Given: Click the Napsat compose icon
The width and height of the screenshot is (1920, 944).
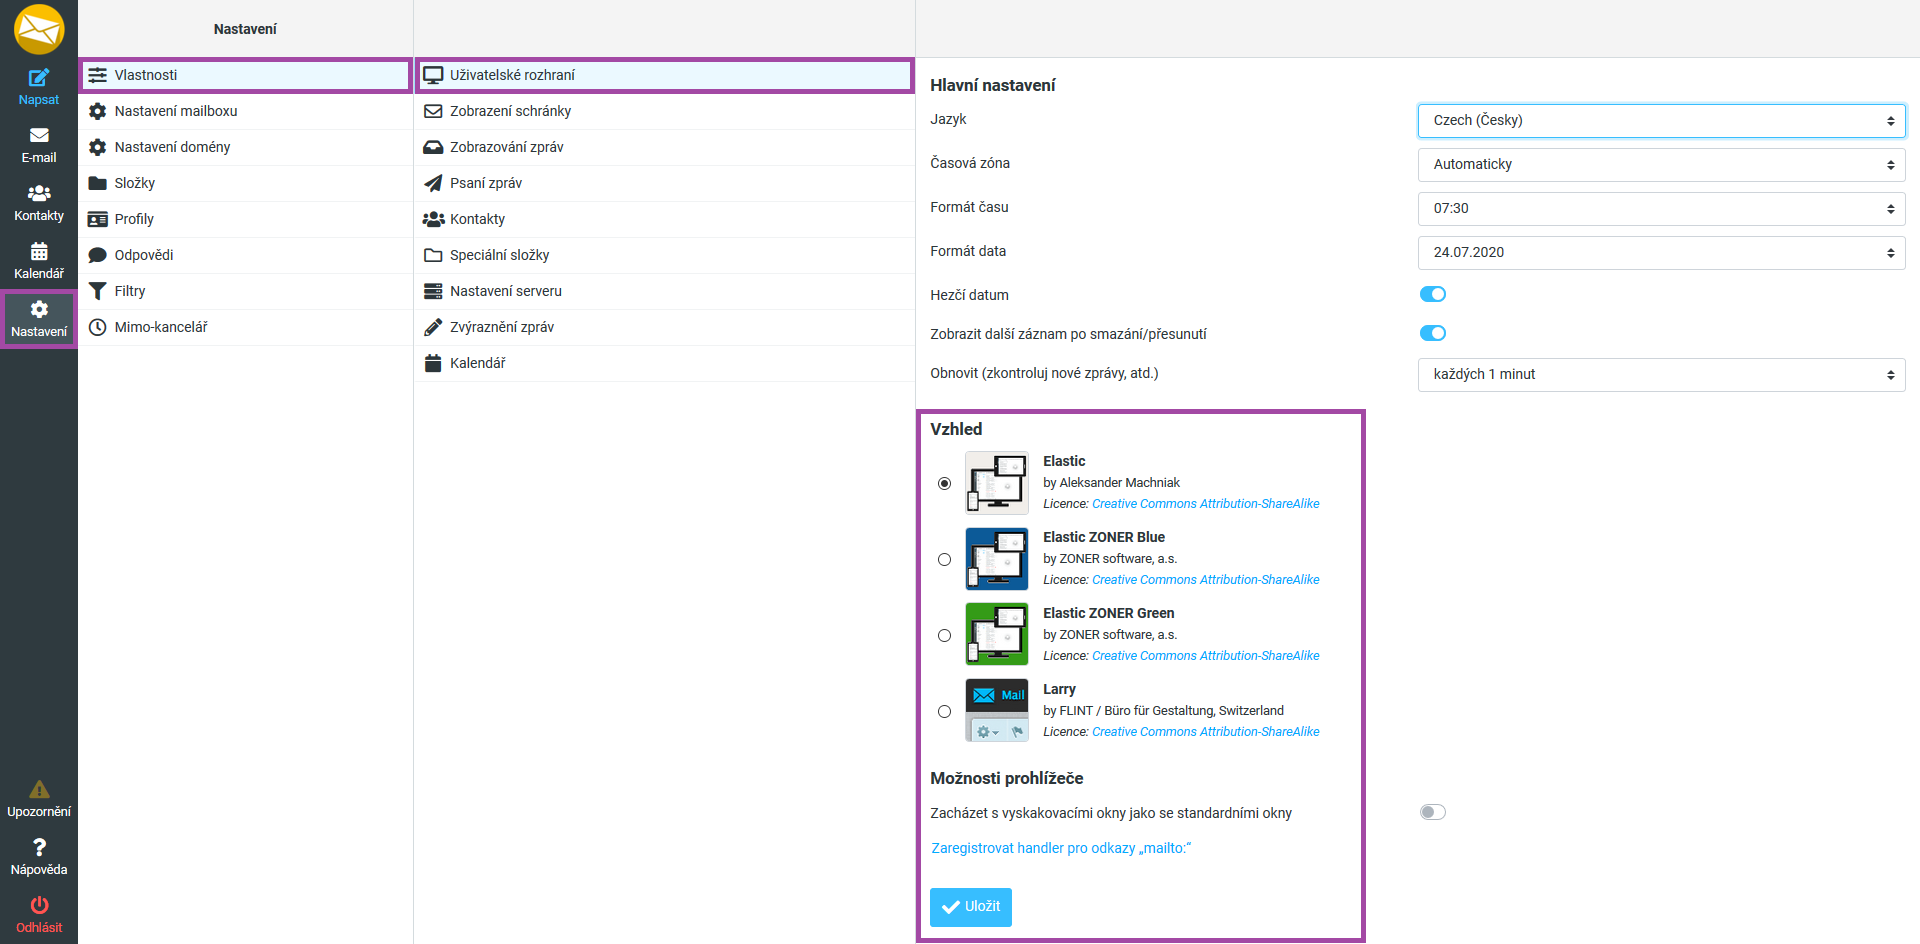Looking at the screenshot, I should coord(39,78).
